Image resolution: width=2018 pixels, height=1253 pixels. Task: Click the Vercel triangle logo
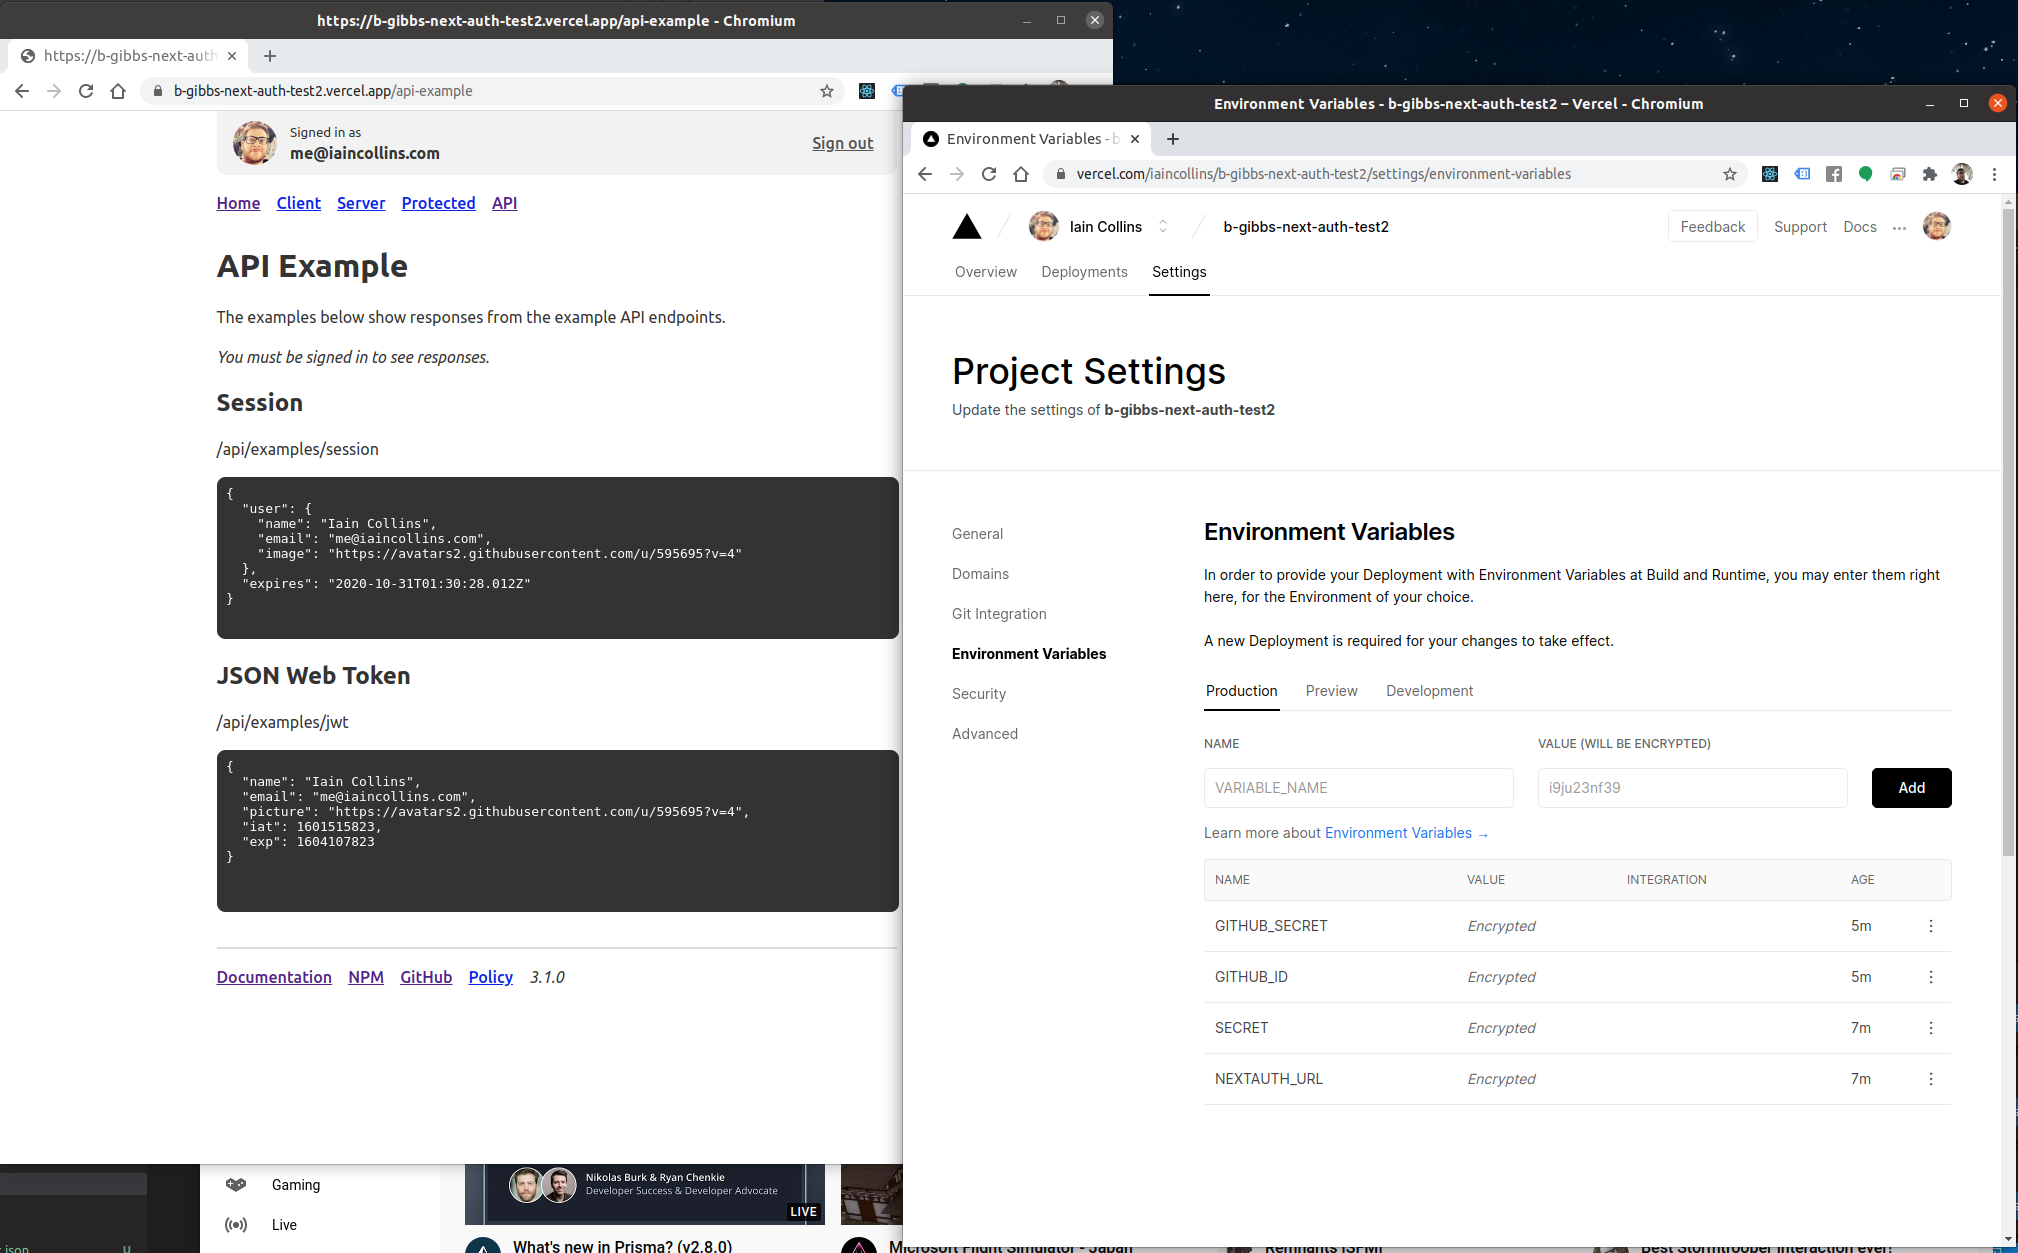[x=966, y=227]
